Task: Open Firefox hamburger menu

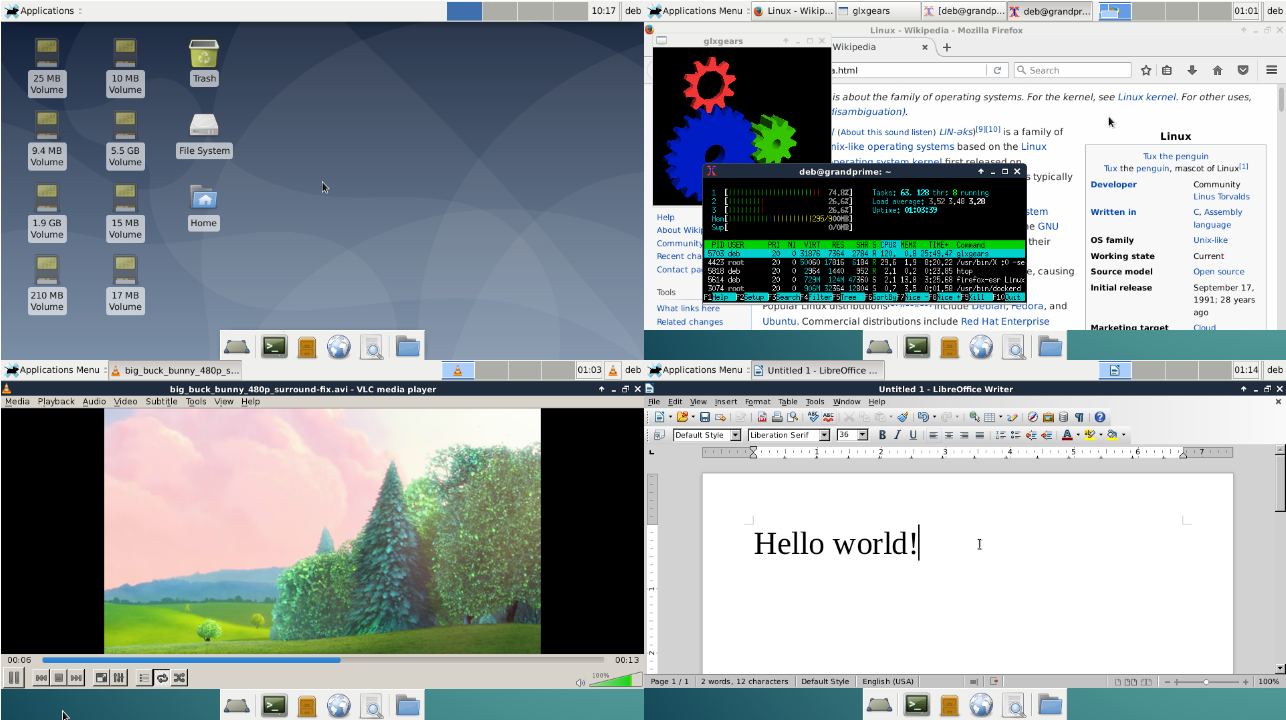Action: [x=1271, y=70]
